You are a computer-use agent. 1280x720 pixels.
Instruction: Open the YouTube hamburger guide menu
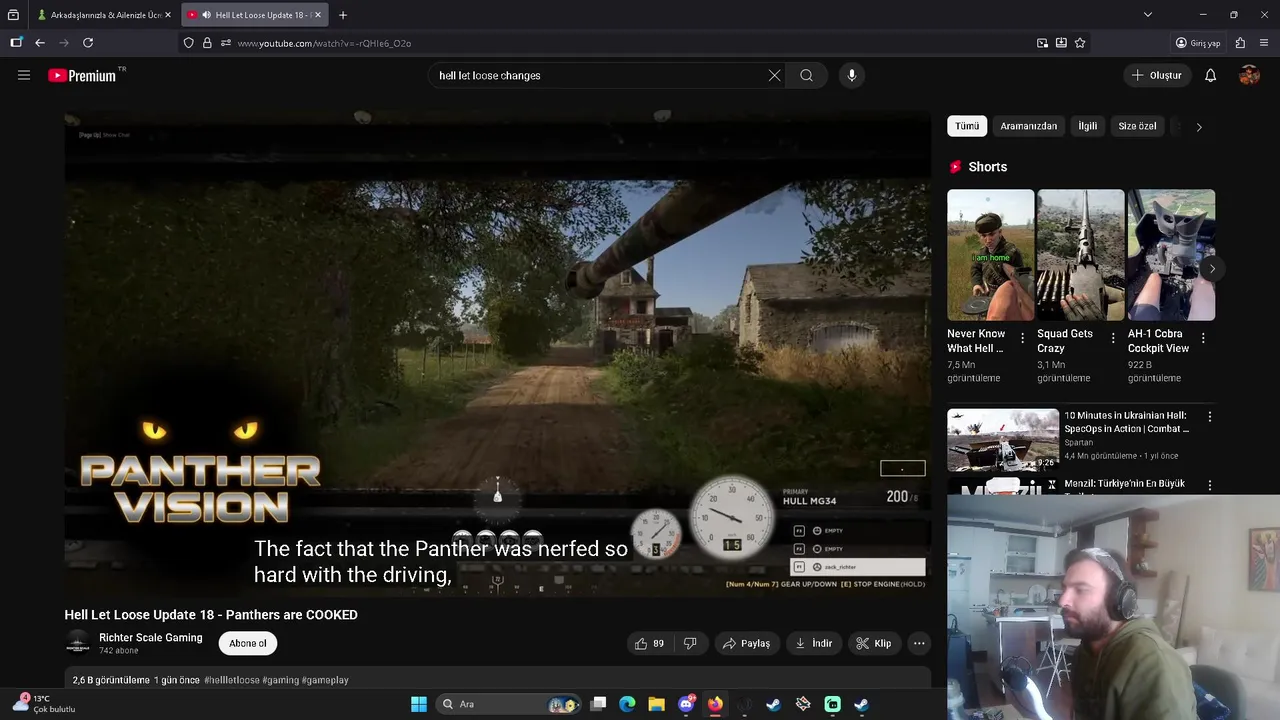pyautogui.click(x=24, y=75)
